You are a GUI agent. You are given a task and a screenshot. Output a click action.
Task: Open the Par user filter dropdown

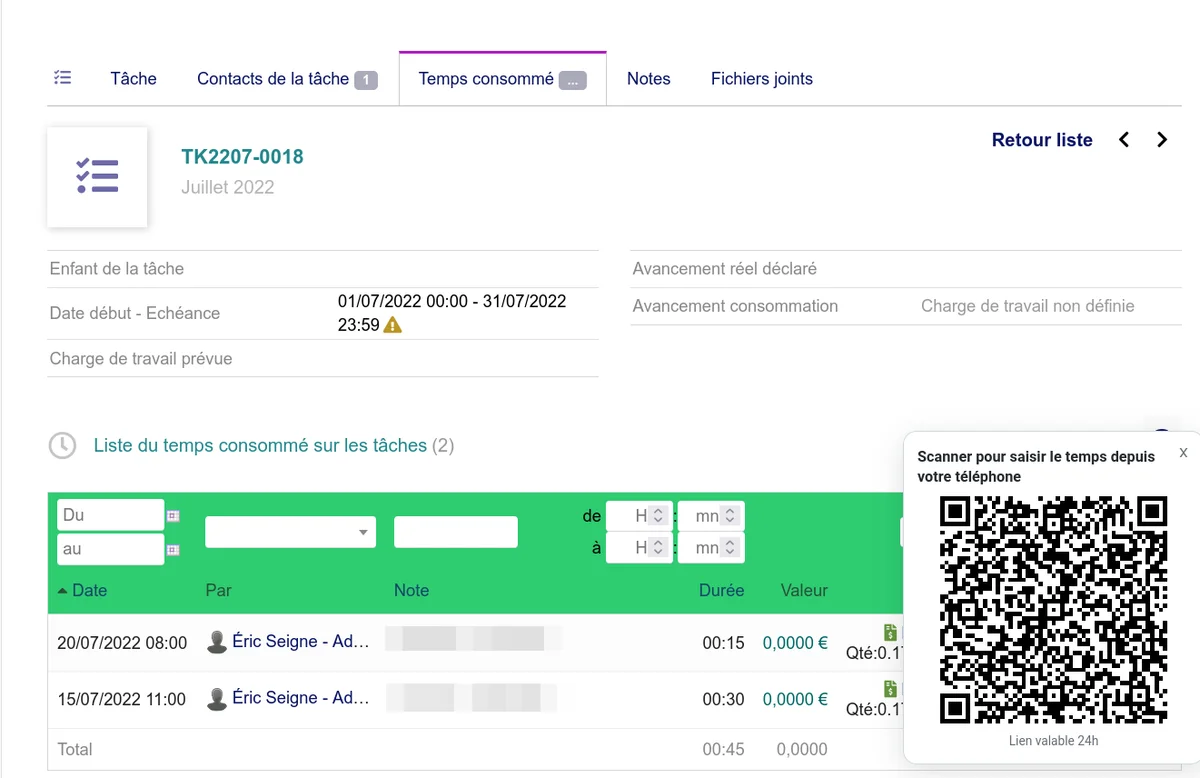(290, 532)
